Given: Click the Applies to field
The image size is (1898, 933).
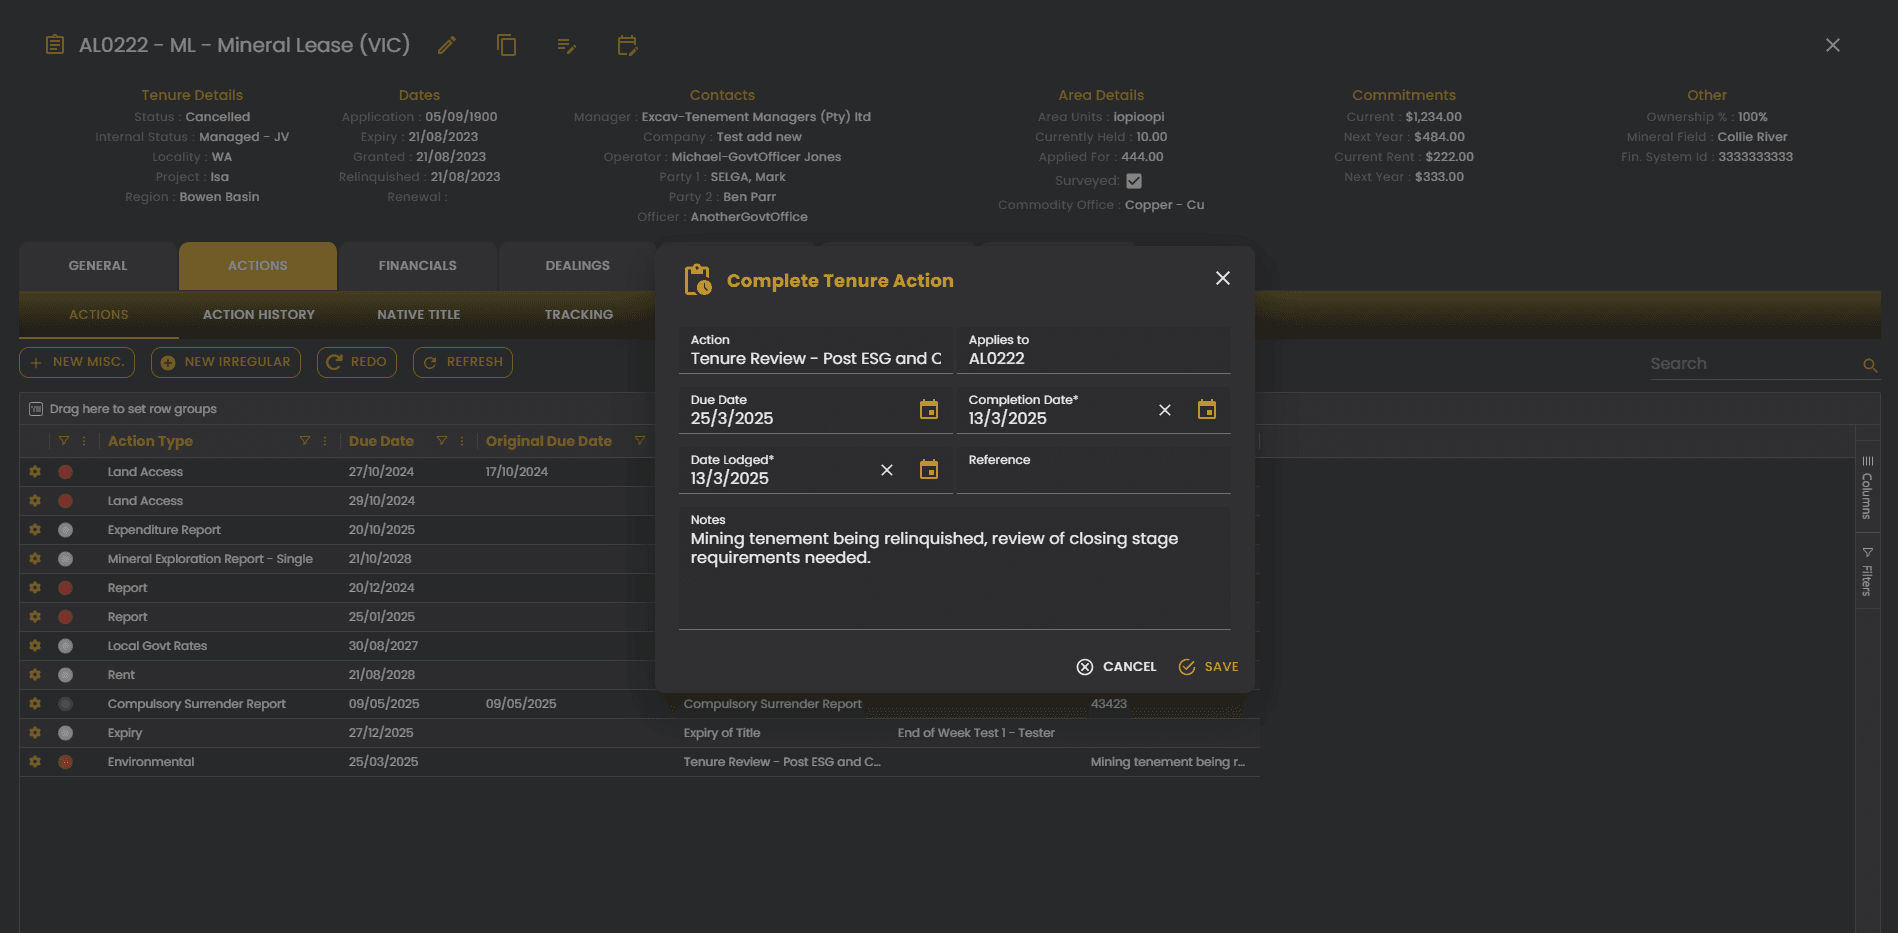Looking at the screenshot, I should point(1094,350).
